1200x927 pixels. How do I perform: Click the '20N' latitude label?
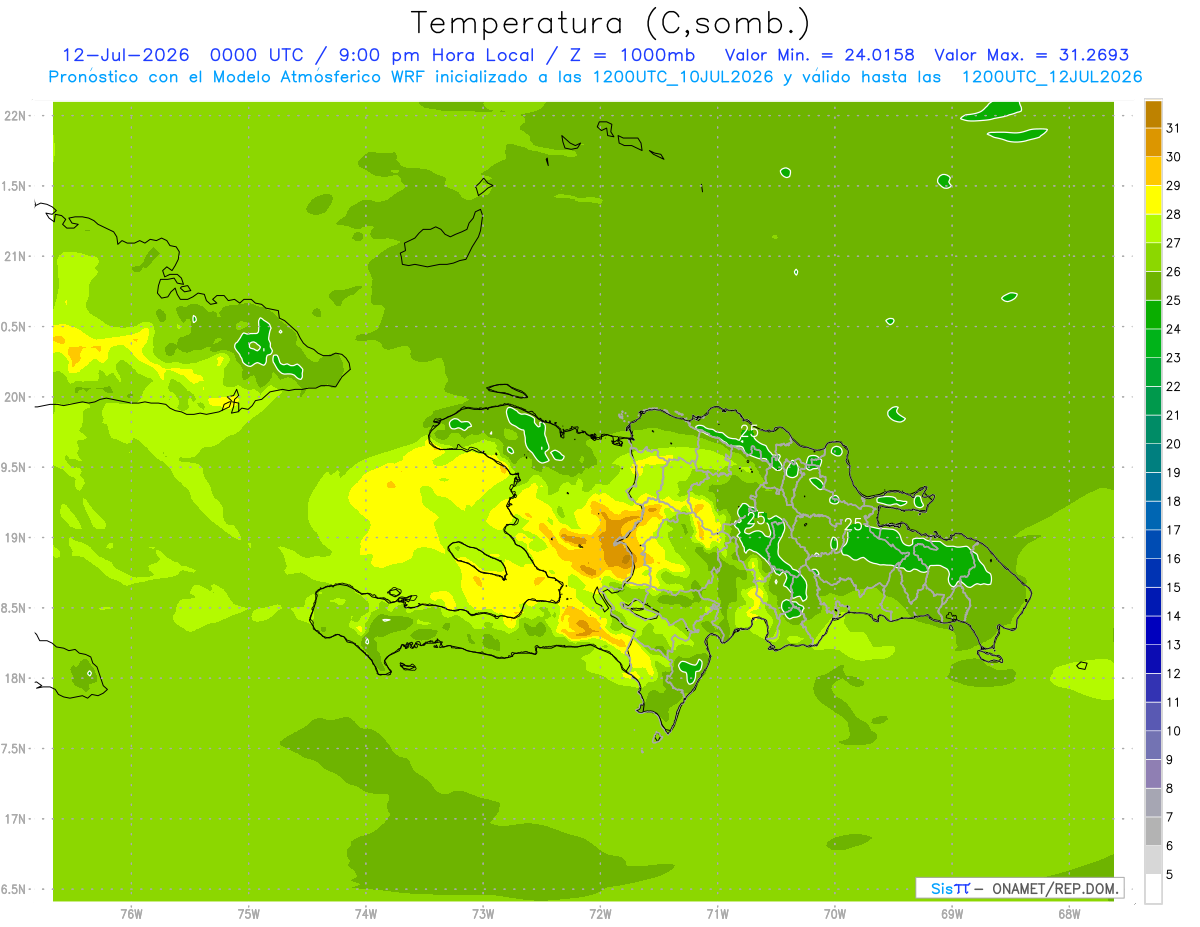[15, 398]
